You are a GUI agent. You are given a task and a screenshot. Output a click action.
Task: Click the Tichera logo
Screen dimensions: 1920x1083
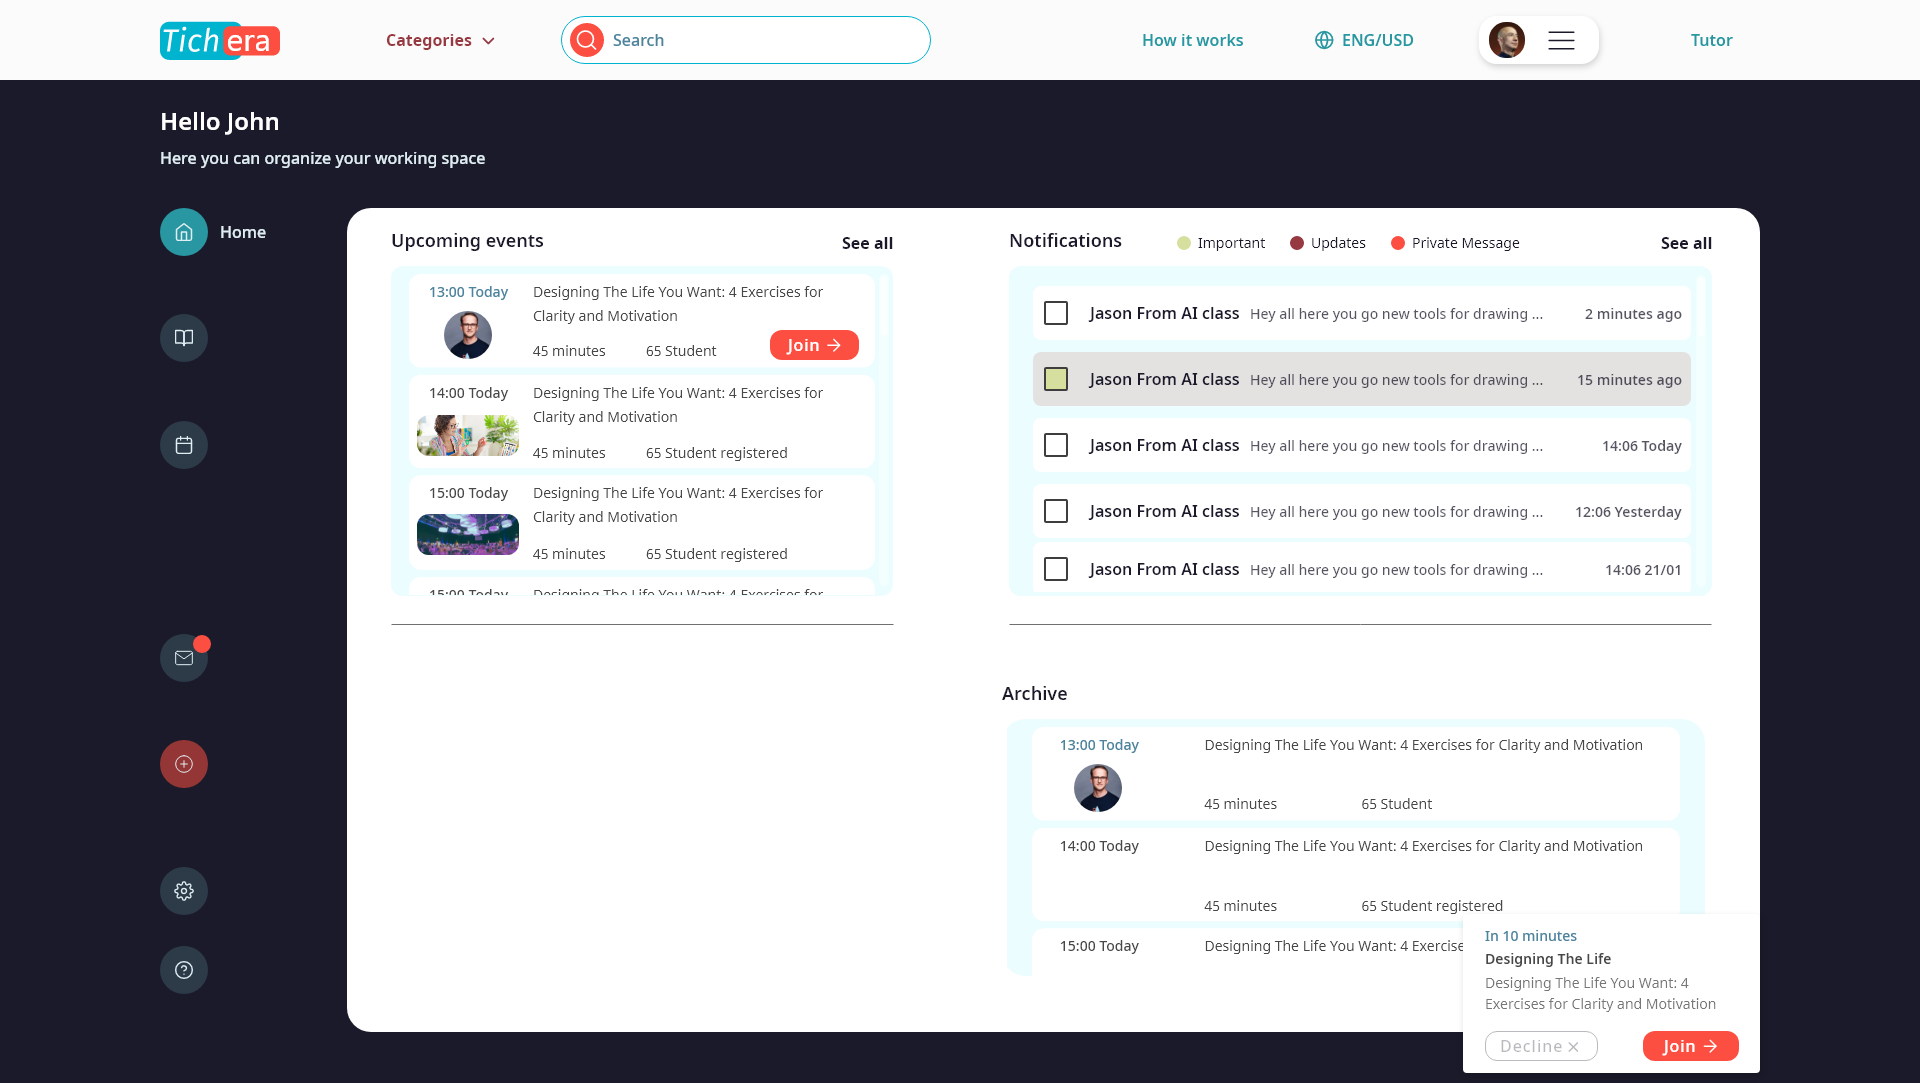(x=220, y=40)
